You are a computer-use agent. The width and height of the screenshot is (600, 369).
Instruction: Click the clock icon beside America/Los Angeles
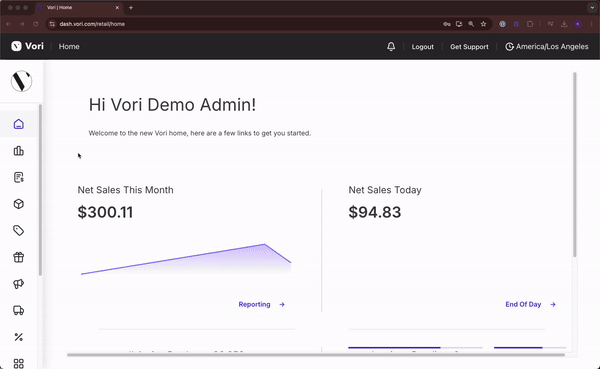coord(509,47)
